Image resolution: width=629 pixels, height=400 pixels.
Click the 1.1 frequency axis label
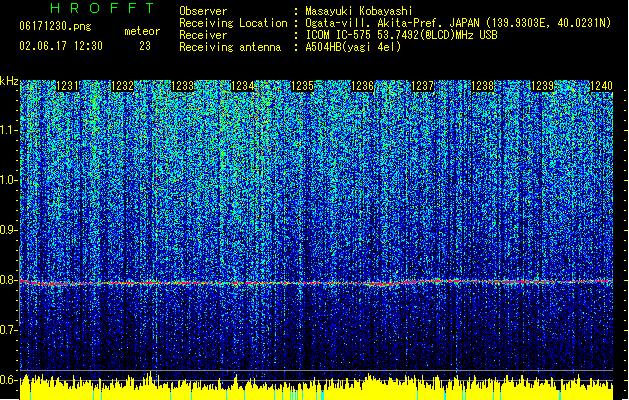[9, 131]
